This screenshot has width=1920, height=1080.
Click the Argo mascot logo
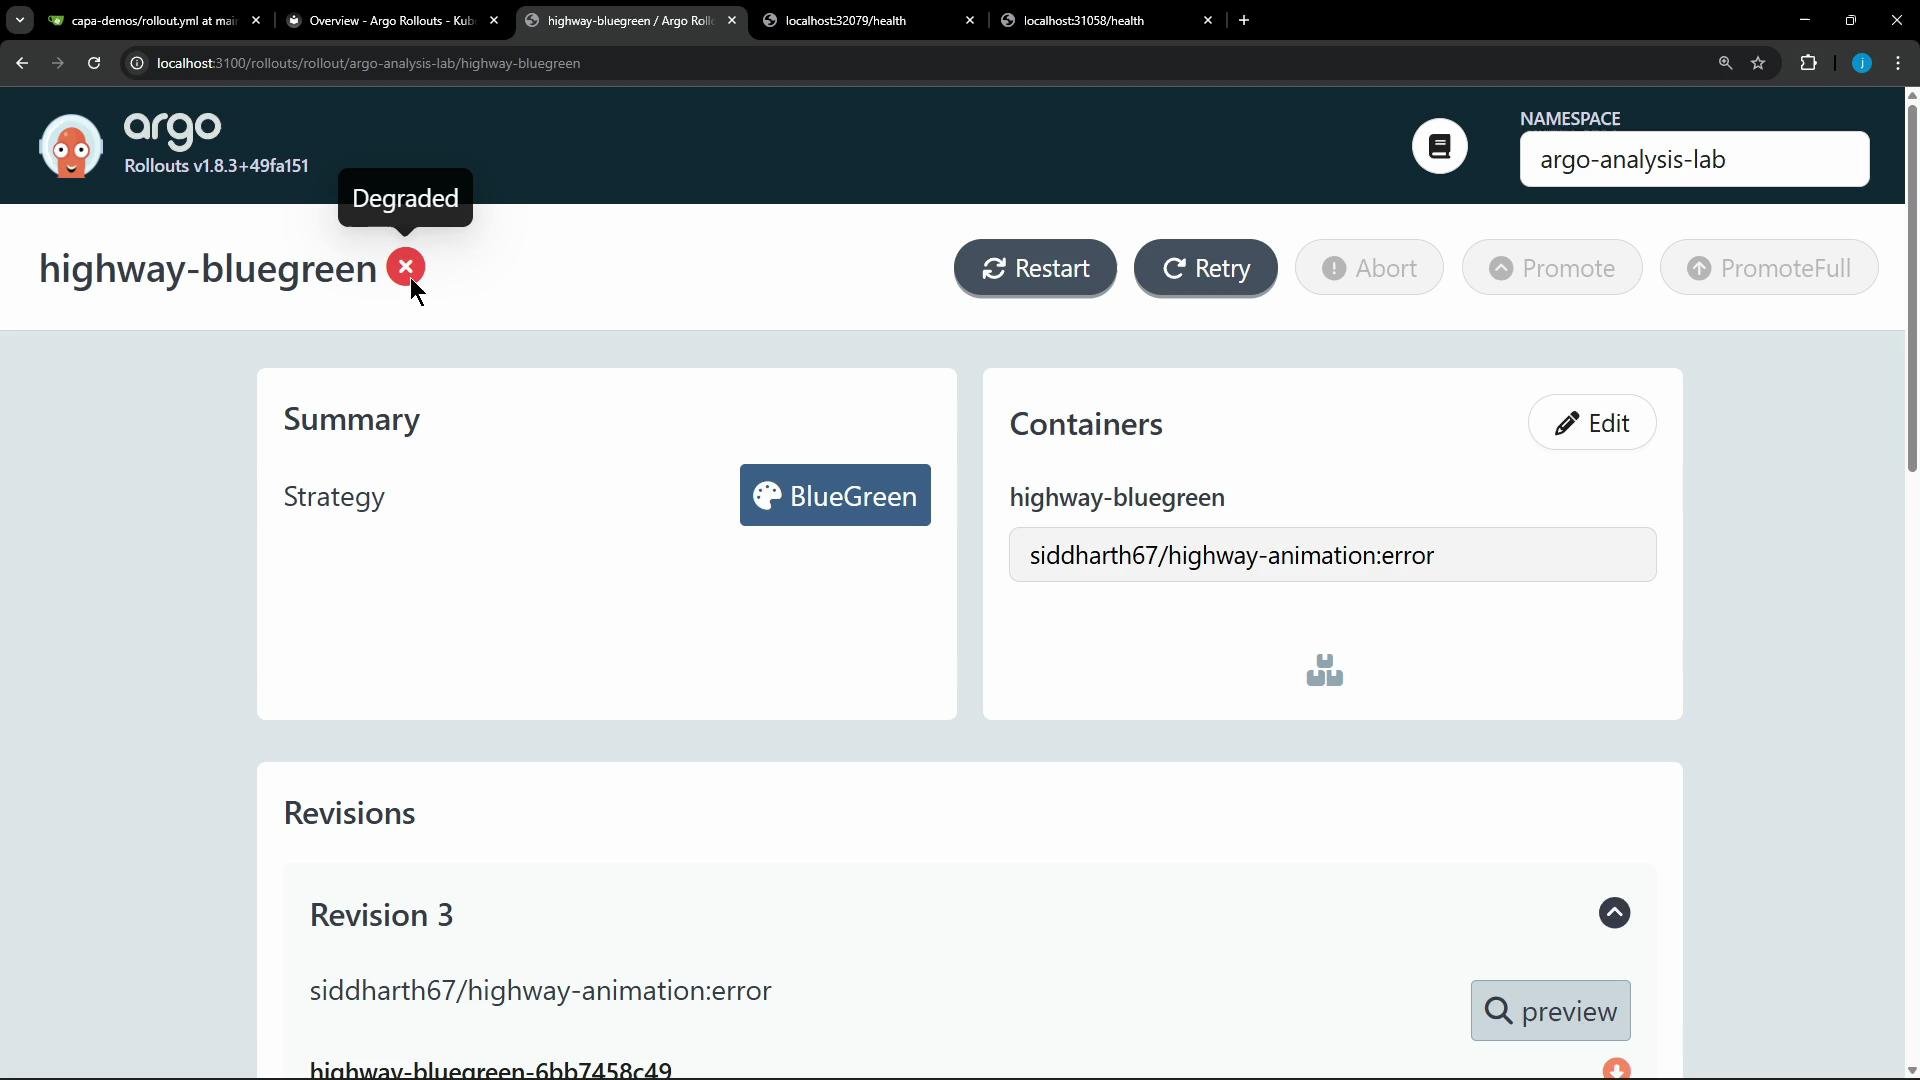[x=70, y=146]
